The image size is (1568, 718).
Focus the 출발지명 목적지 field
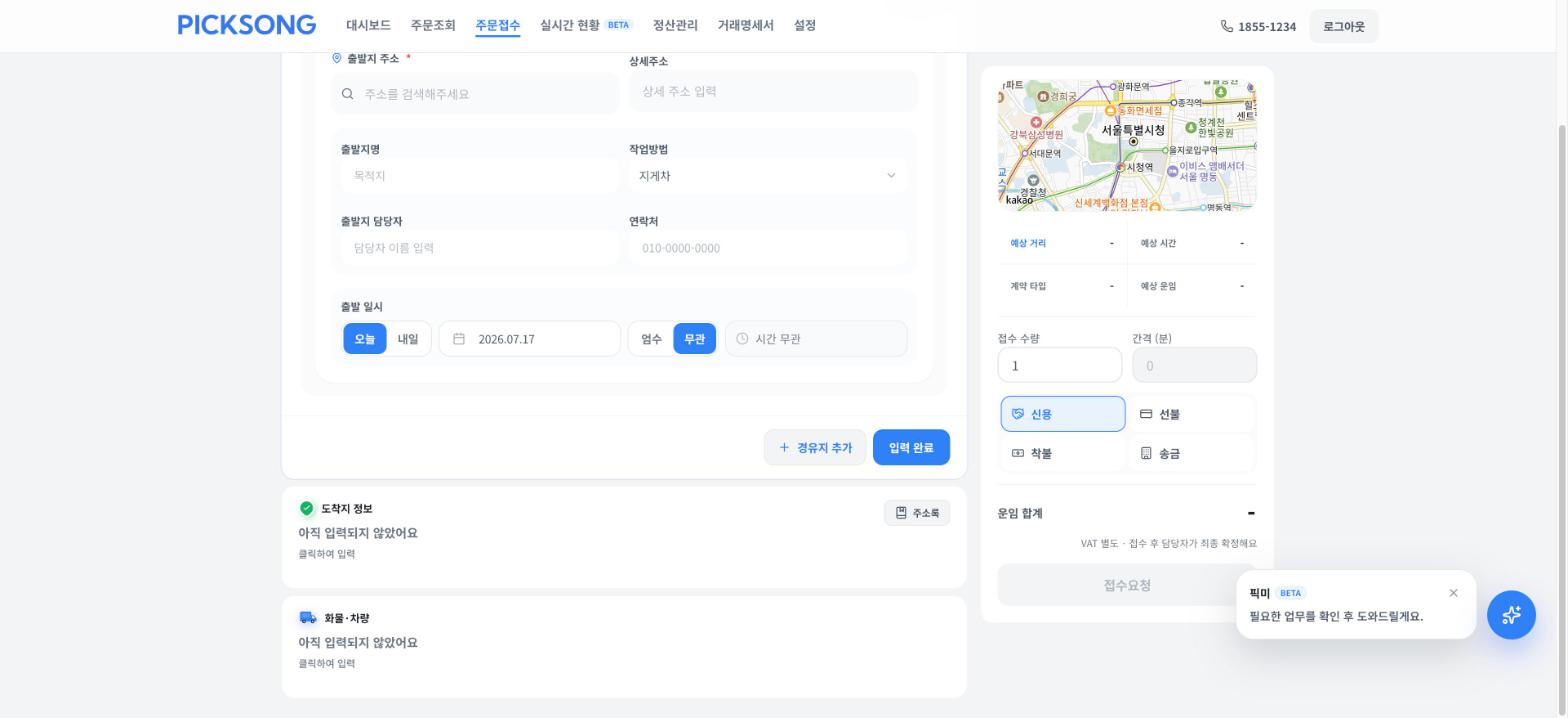(x=479, y=176)
